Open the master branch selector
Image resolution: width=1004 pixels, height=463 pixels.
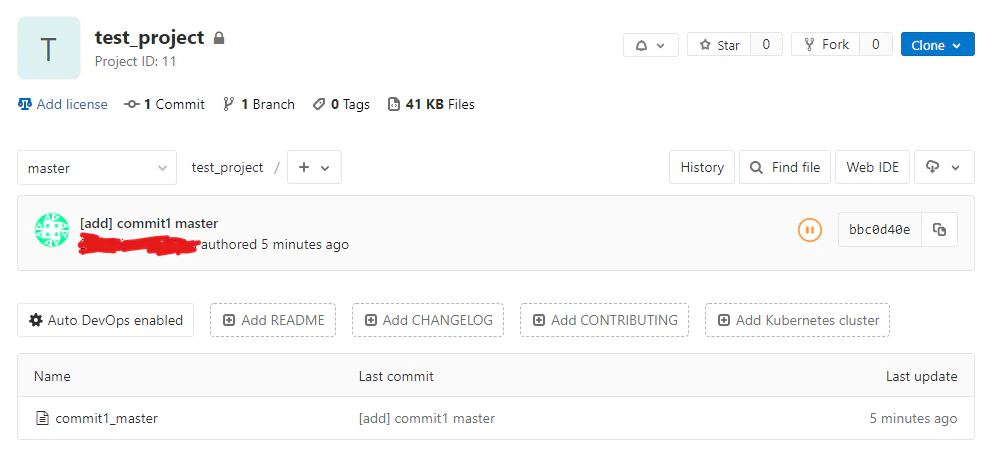coord(97,168)
